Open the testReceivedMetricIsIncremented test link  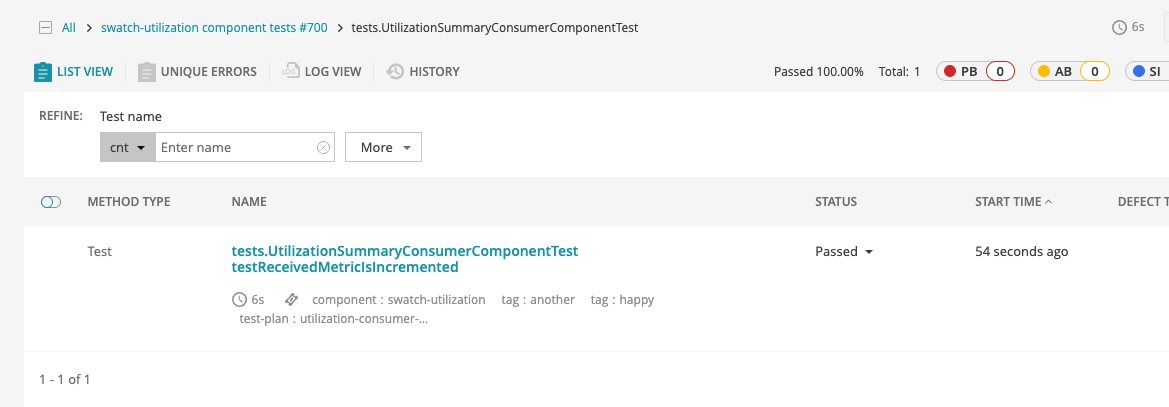pos(345,268)
